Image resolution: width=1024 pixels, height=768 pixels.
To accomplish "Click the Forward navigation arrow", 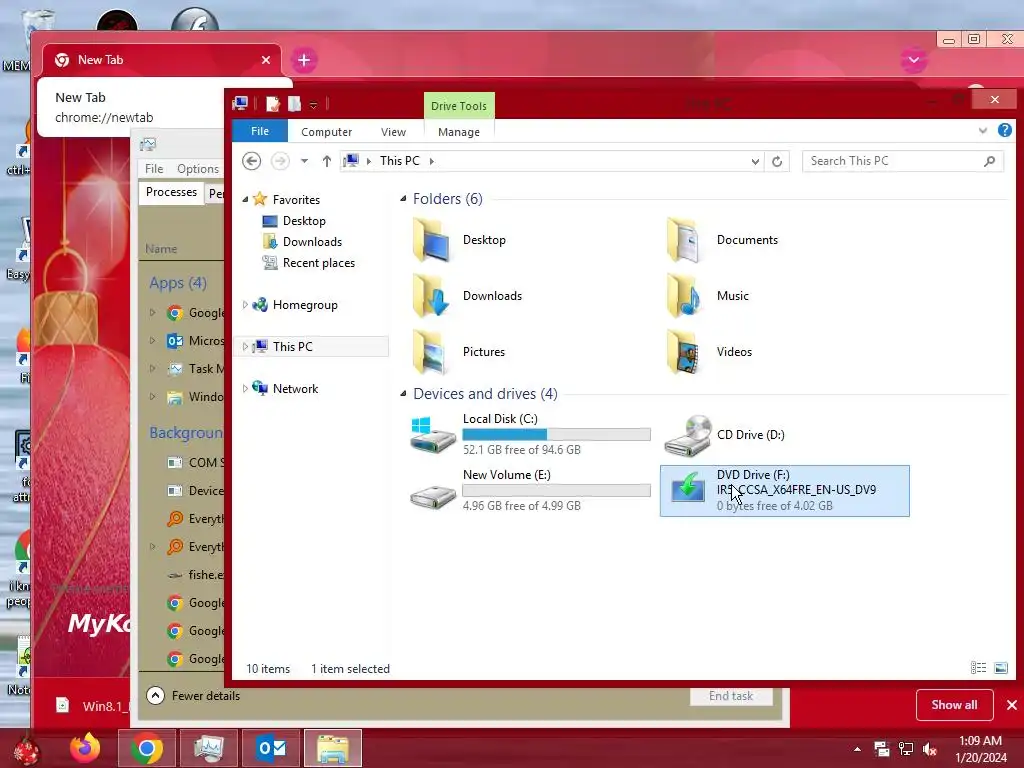I will tap(280, 161).
